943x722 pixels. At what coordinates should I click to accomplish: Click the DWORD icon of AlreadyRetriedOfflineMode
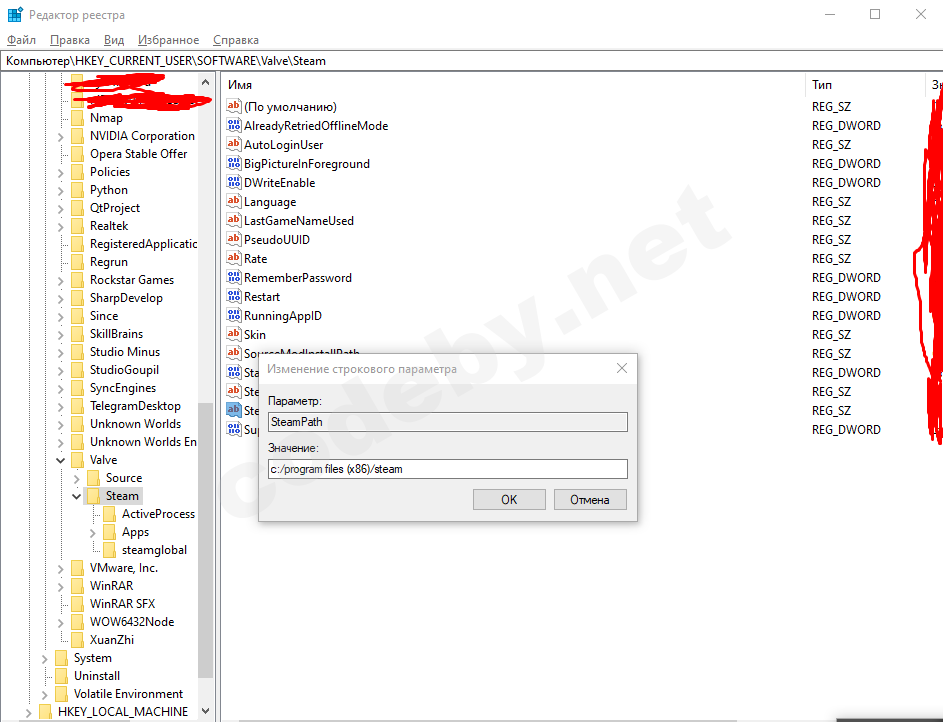coord(233,125)
